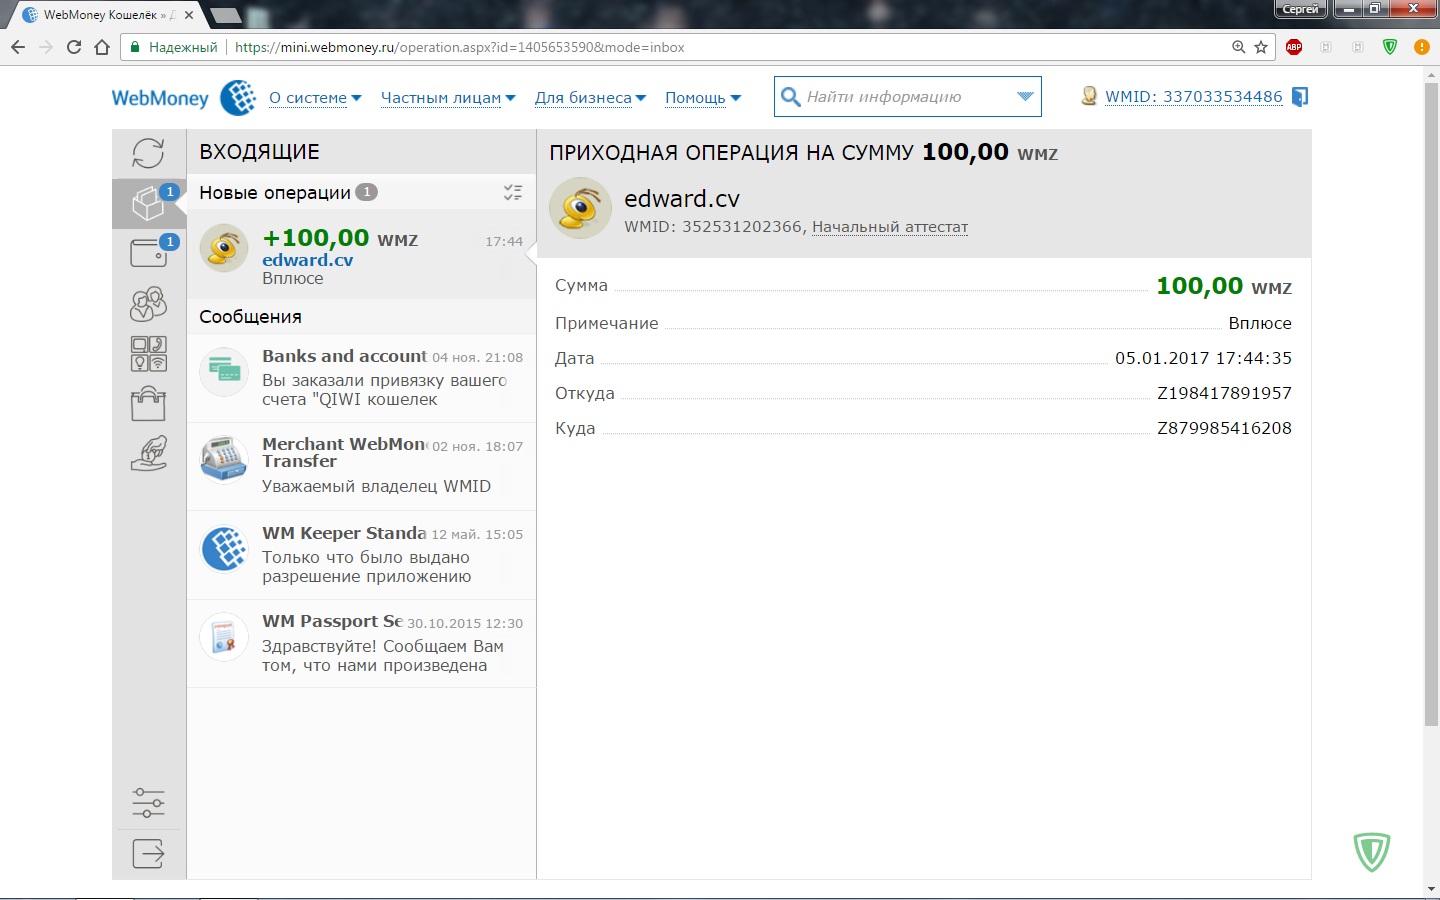Expand the Для бизнеса menu
1440x900 pixels.
(590, 98)
